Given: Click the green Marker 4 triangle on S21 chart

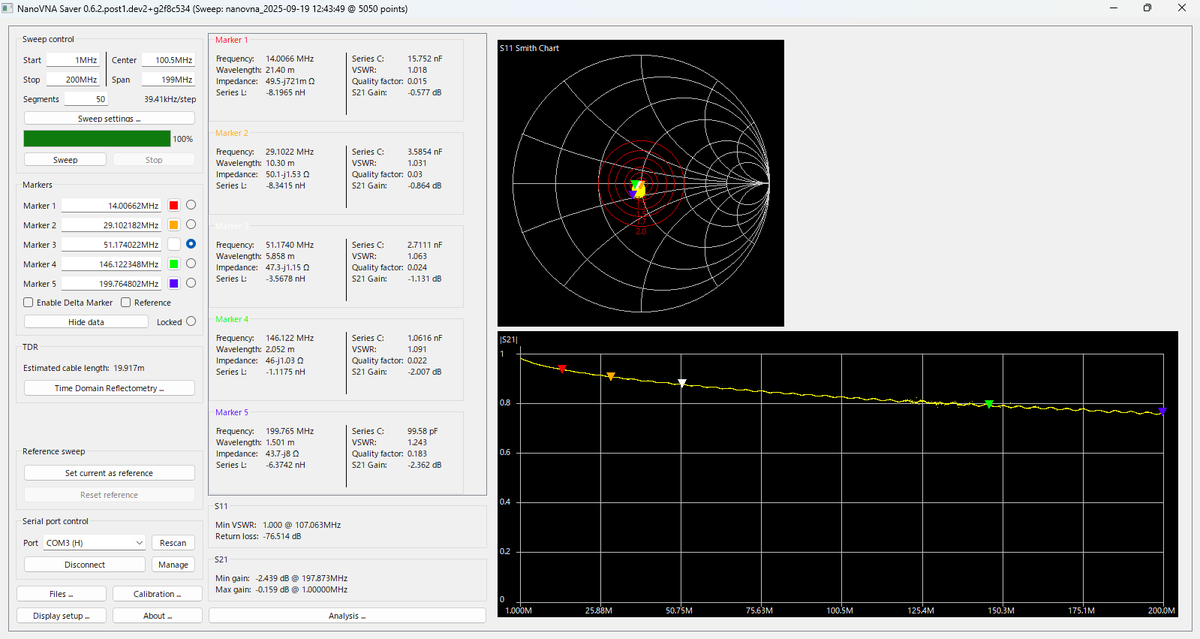Looking at the screenshot, I should [x=989, y=404].
